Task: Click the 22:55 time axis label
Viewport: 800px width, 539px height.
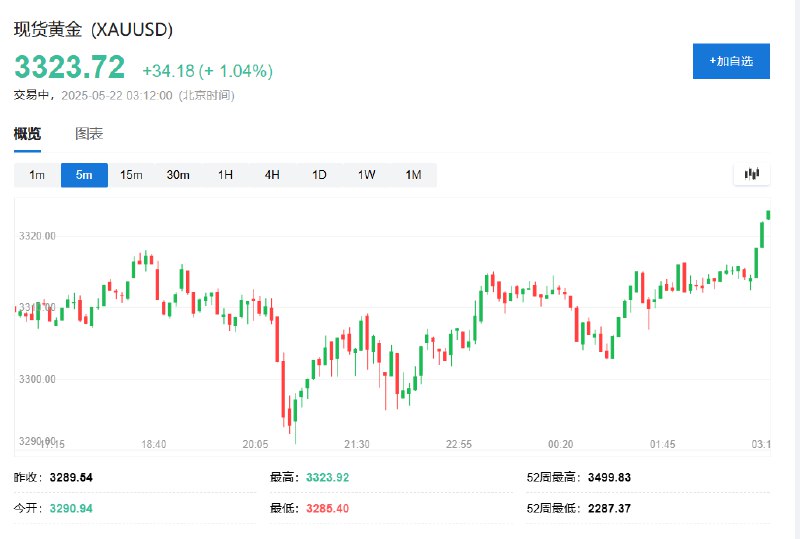Action: 459,444
